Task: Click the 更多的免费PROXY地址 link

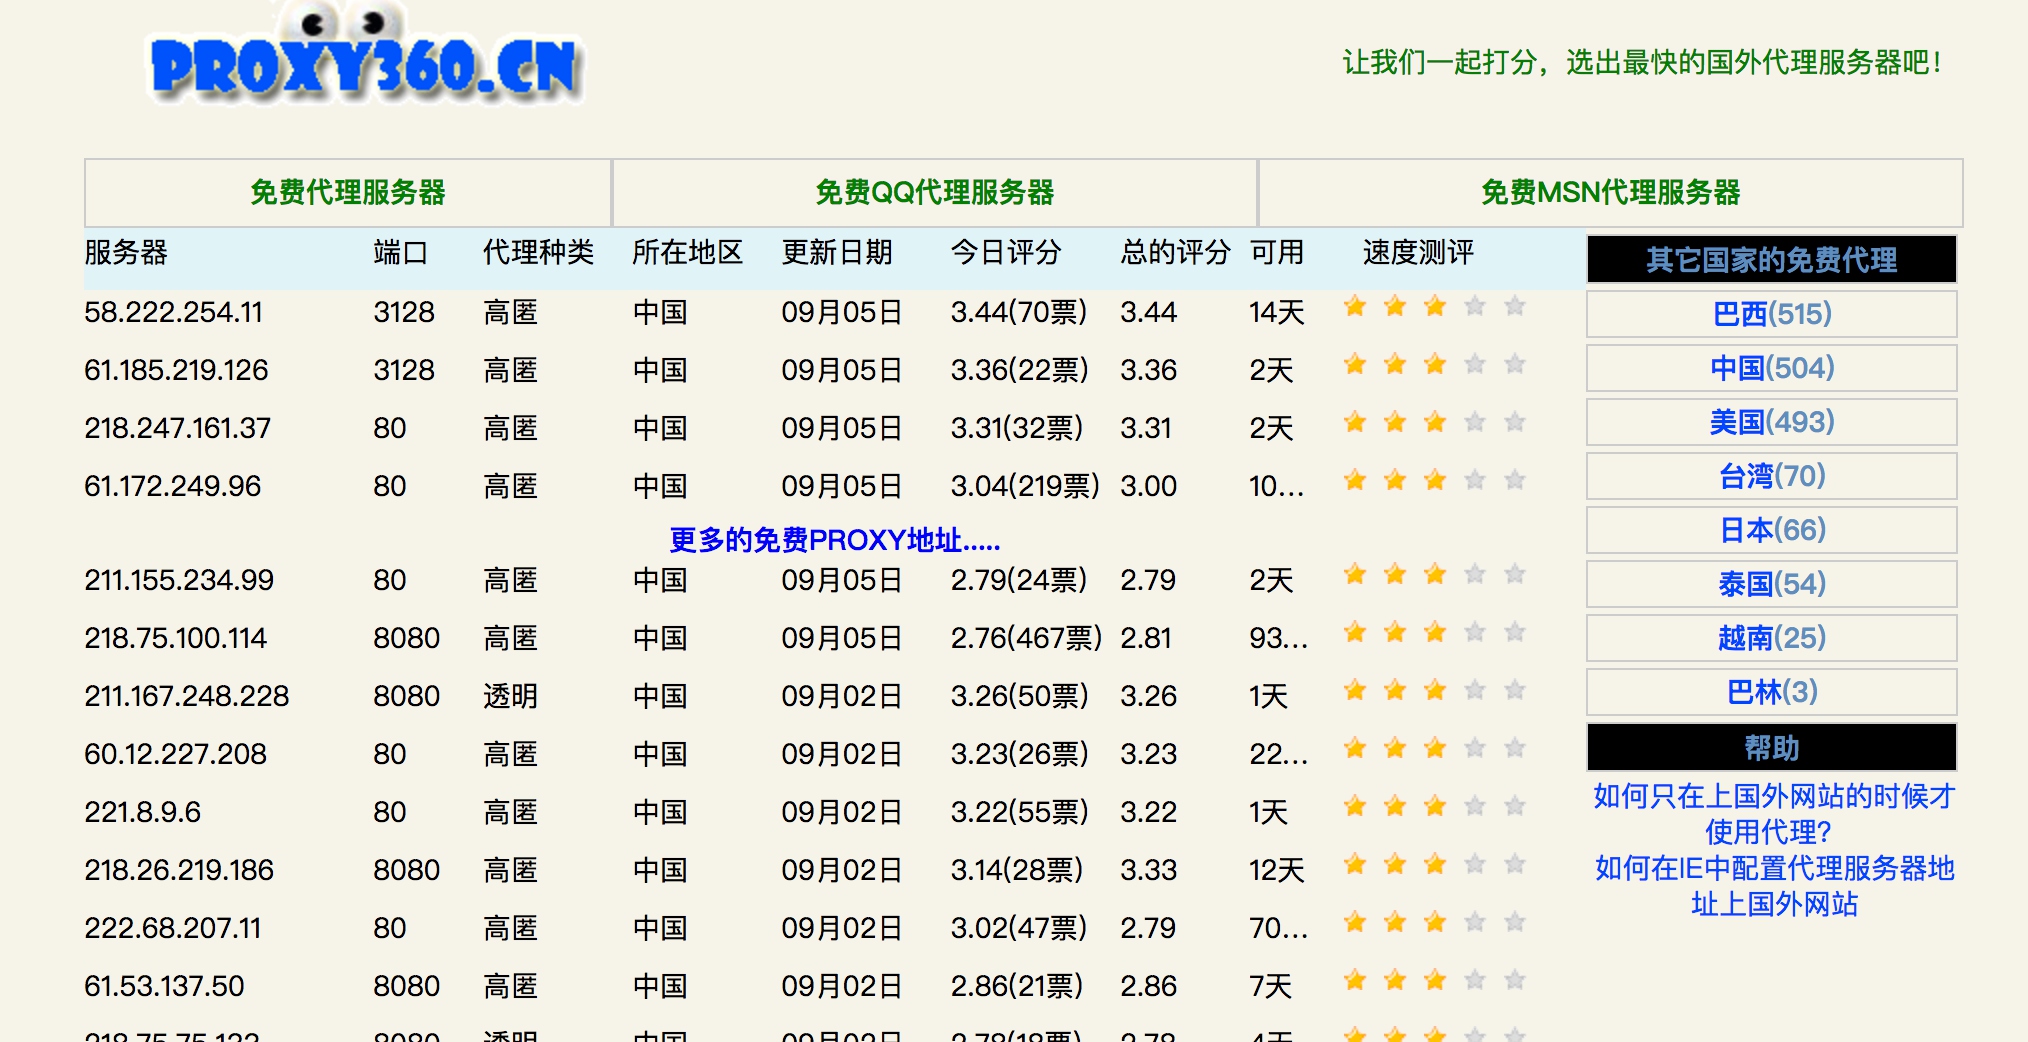Action: tap(834, 540)
